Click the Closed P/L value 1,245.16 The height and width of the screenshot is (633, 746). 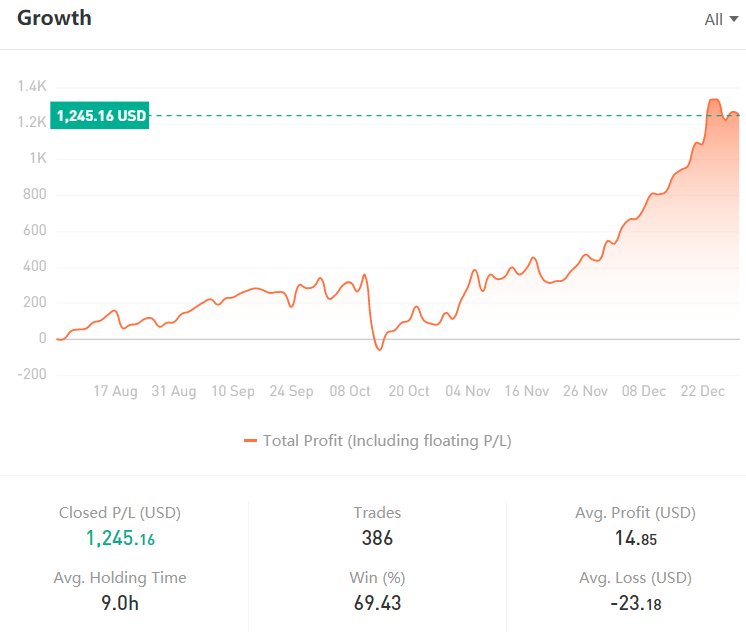click(120, 539)
